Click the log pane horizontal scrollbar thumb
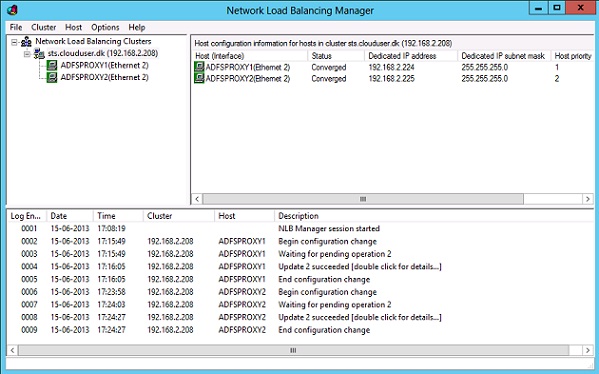Viewport: 599px width, 374px height. click(293, 350)
